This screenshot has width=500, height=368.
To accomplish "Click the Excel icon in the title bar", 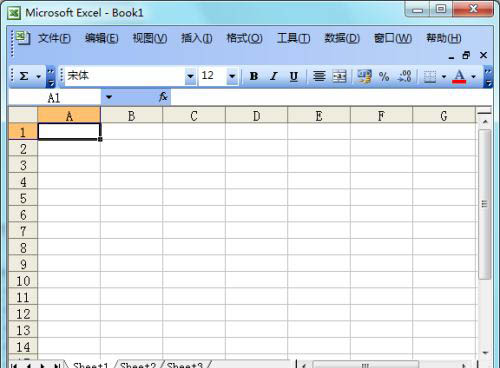I will click(14, 13).
